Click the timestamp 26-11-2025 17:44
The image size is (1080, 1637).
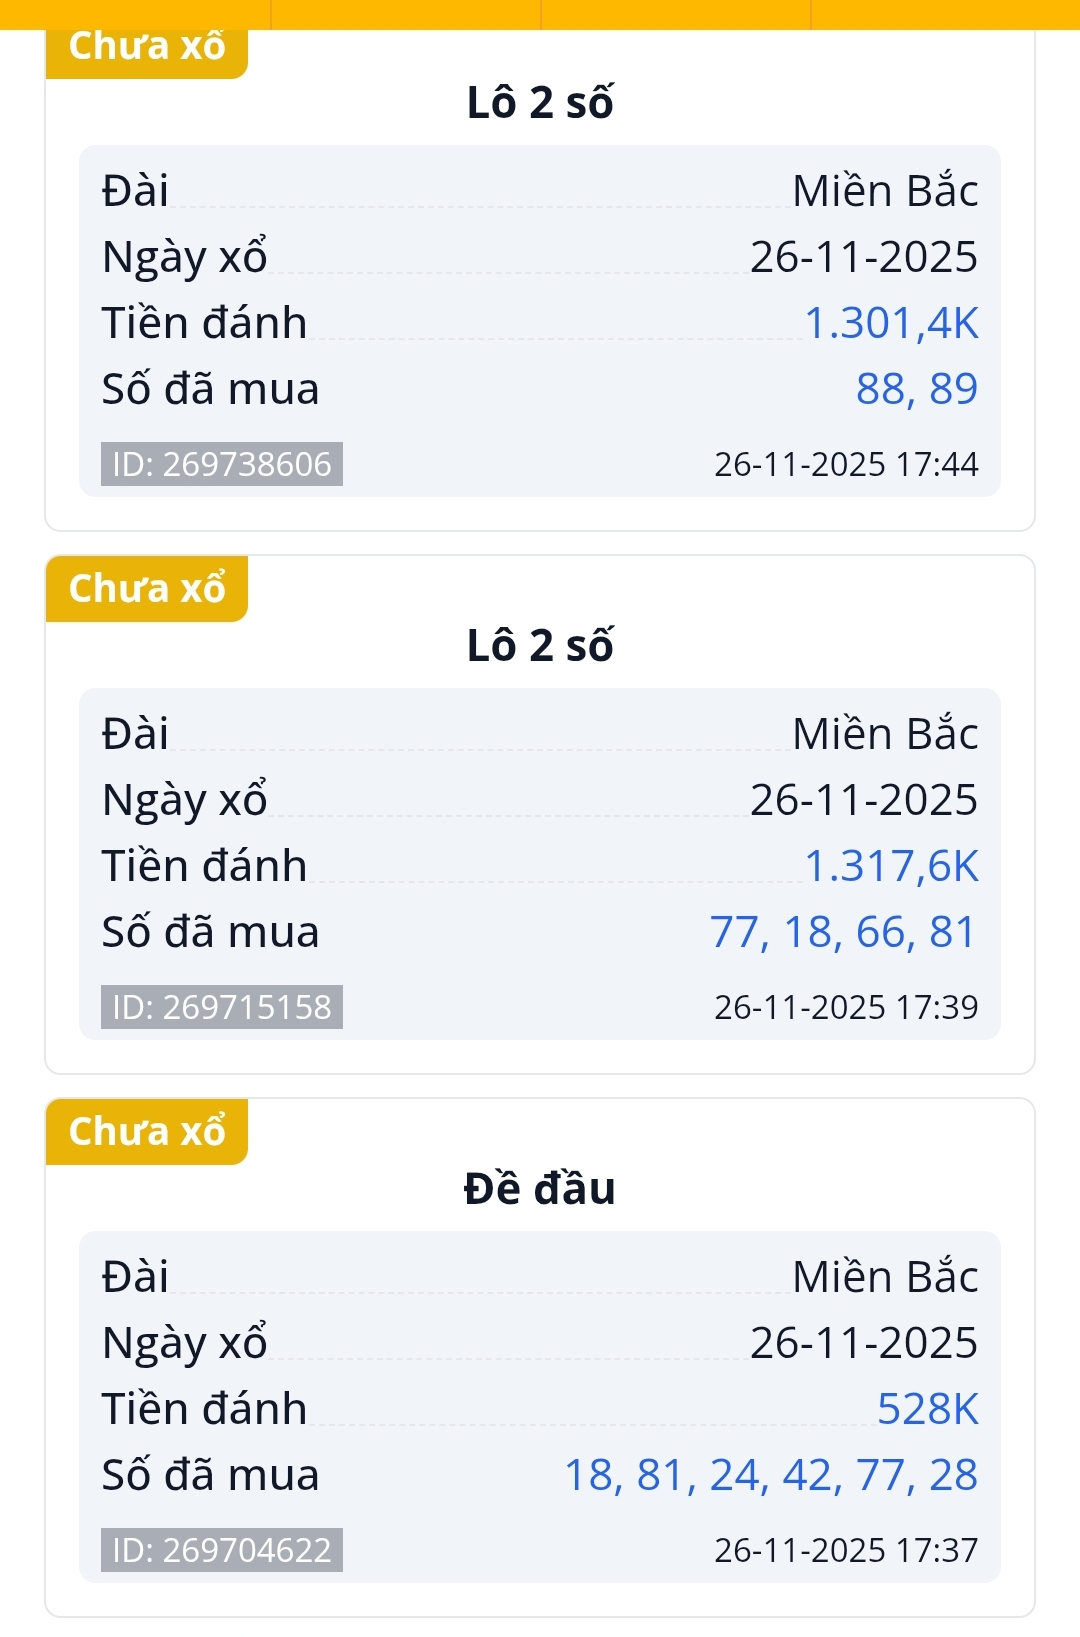point(846,464)
